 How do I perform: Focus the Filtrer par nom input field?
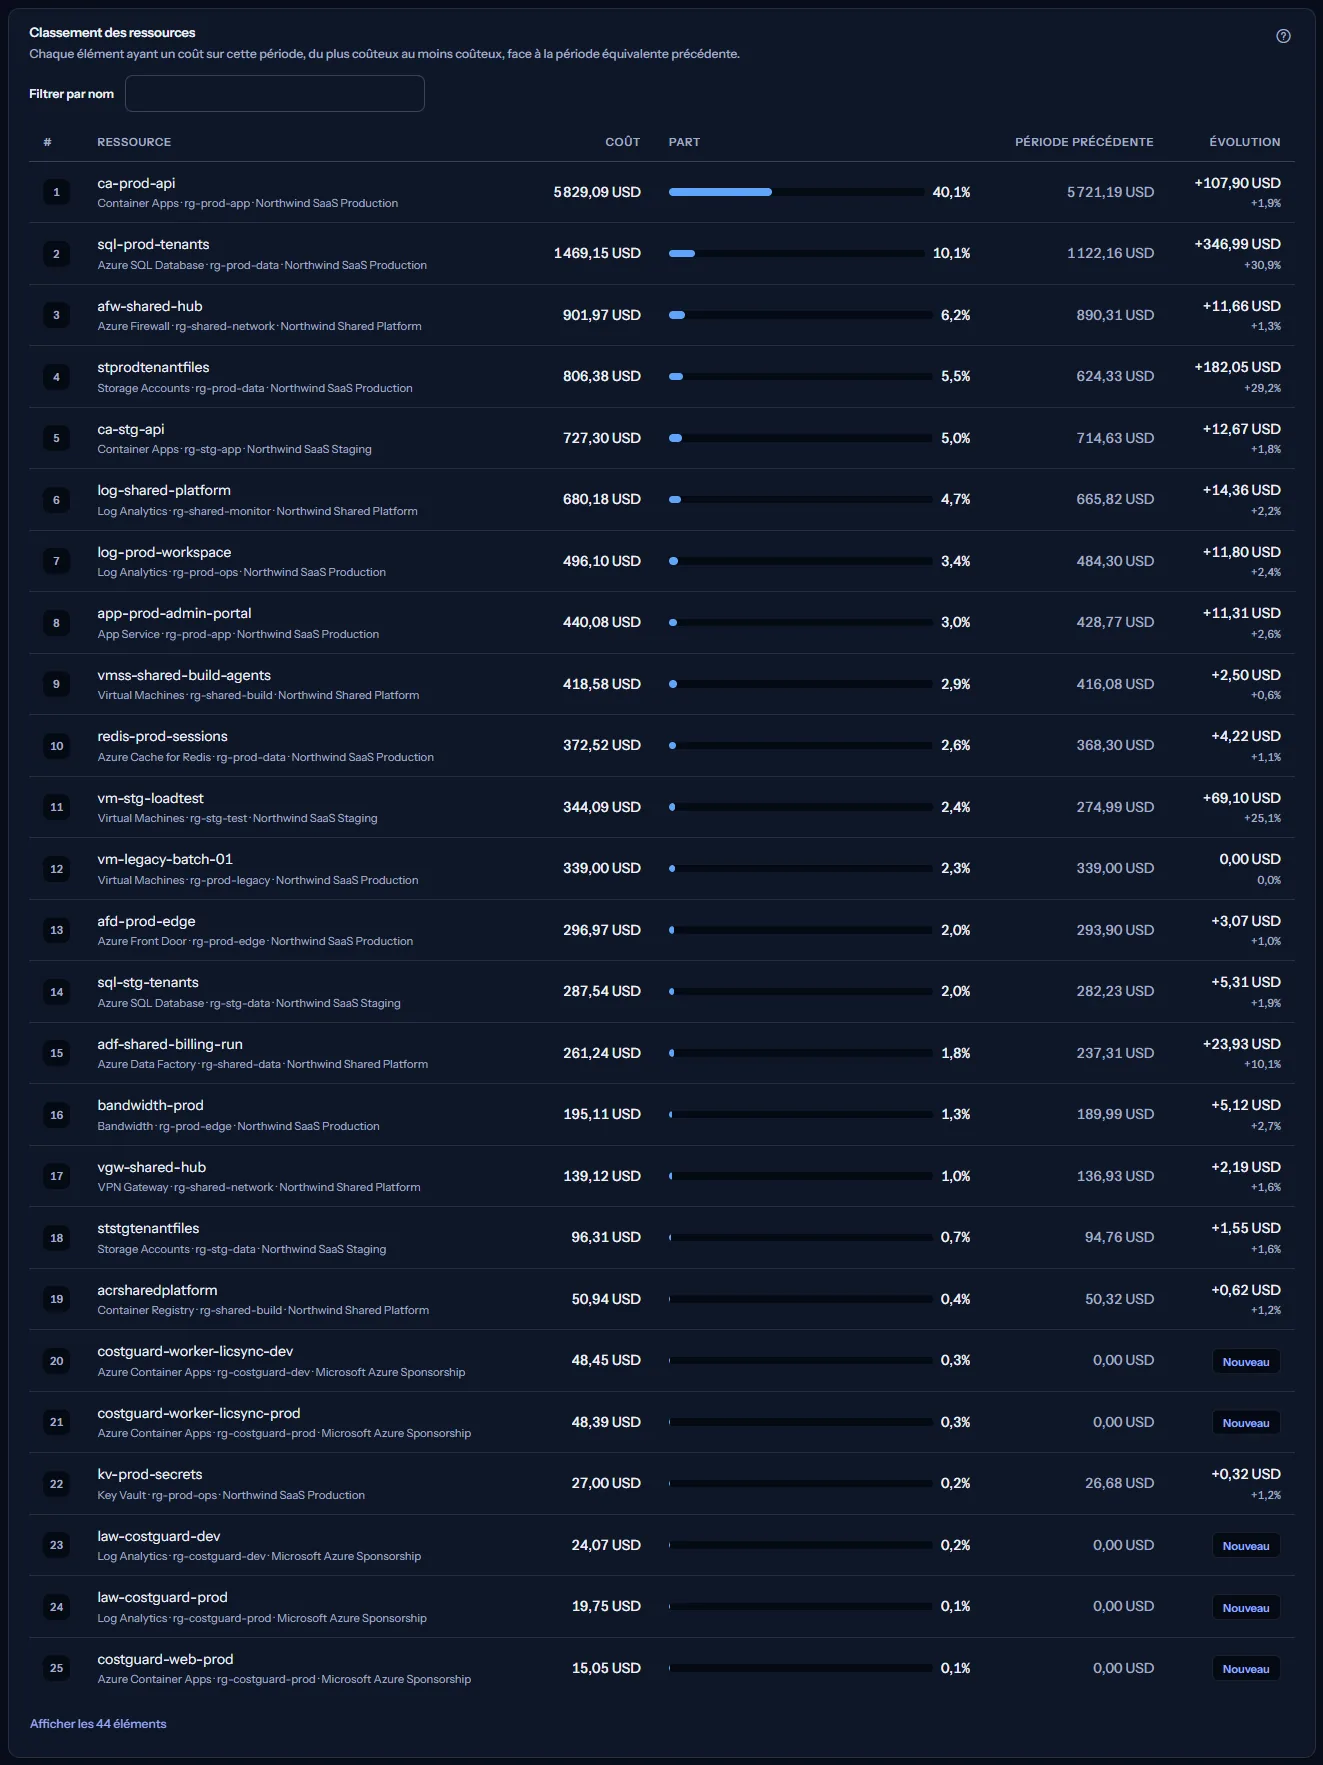pos(275,94)
